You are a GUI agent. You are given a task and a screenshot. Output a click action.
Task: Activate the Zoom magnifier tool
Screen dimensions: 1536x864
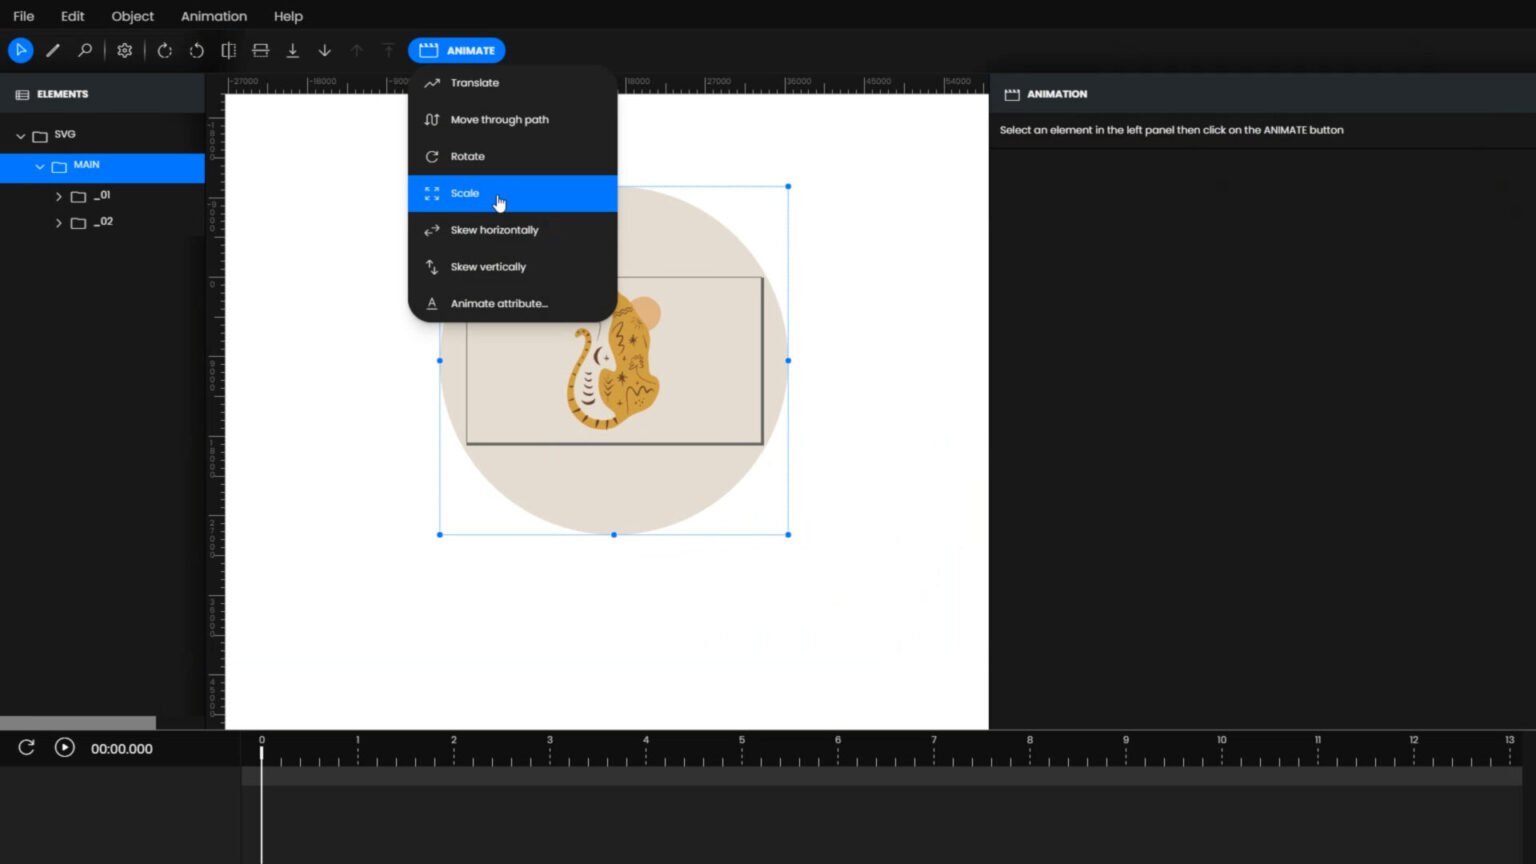84,50
